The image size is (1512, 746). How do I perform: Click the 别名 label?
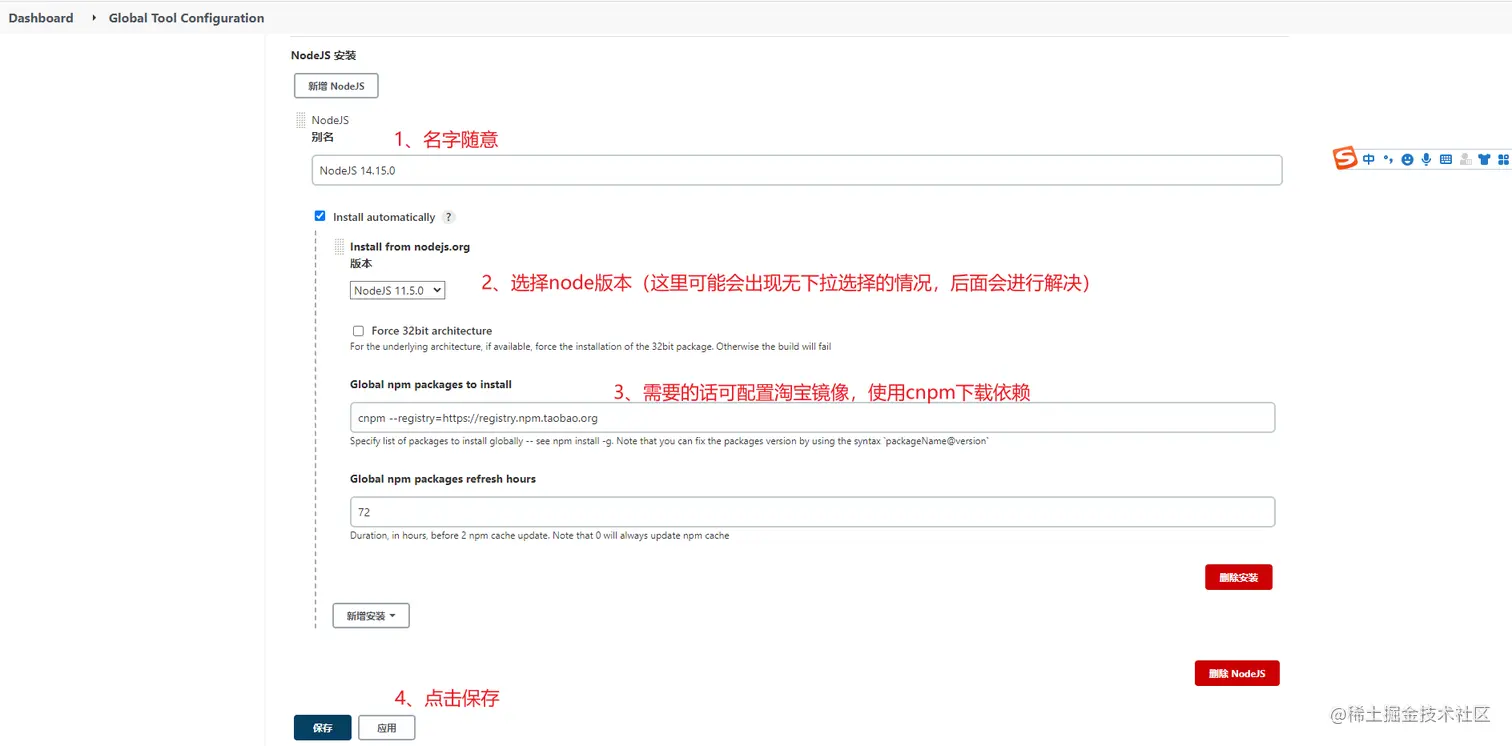tap(322, 137)
